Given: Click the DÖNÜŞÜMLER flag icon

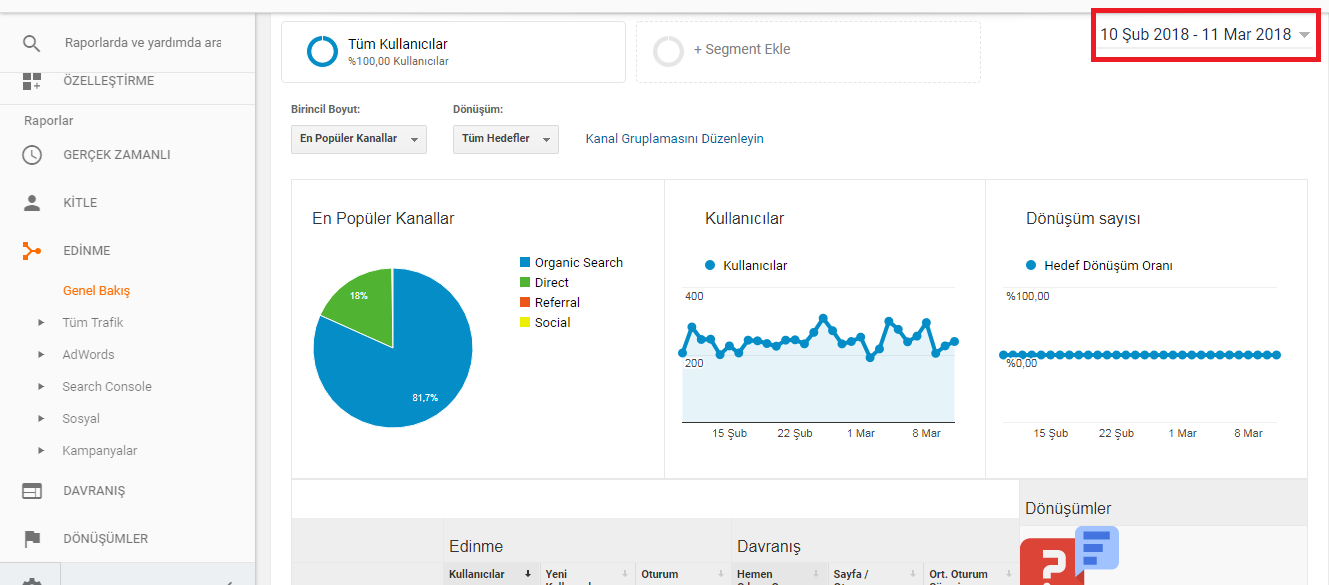Looking at the screenshot, I should (32, 539).
